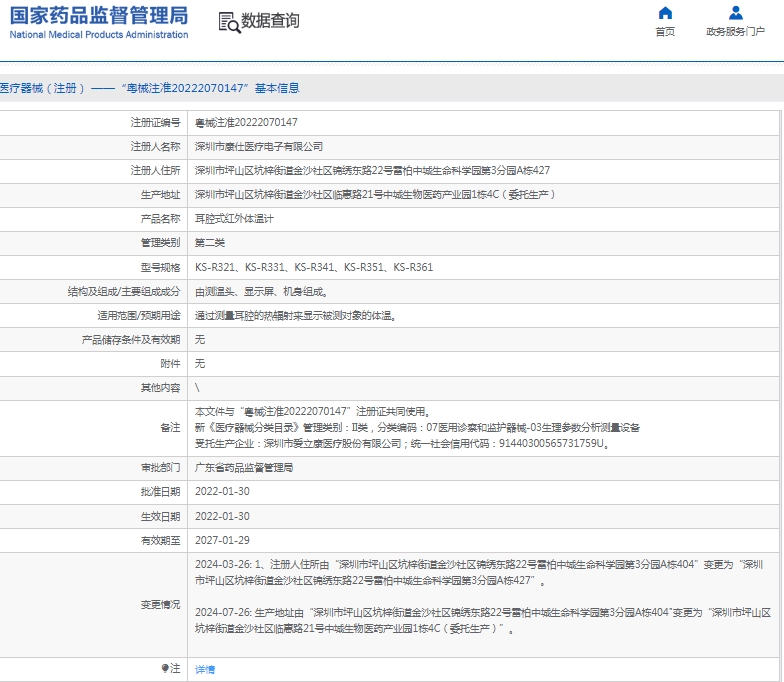The height and width of the screenshot is (682, 784).
Task: Select 无 in the 附件 row
Action: tap(200, 364)
